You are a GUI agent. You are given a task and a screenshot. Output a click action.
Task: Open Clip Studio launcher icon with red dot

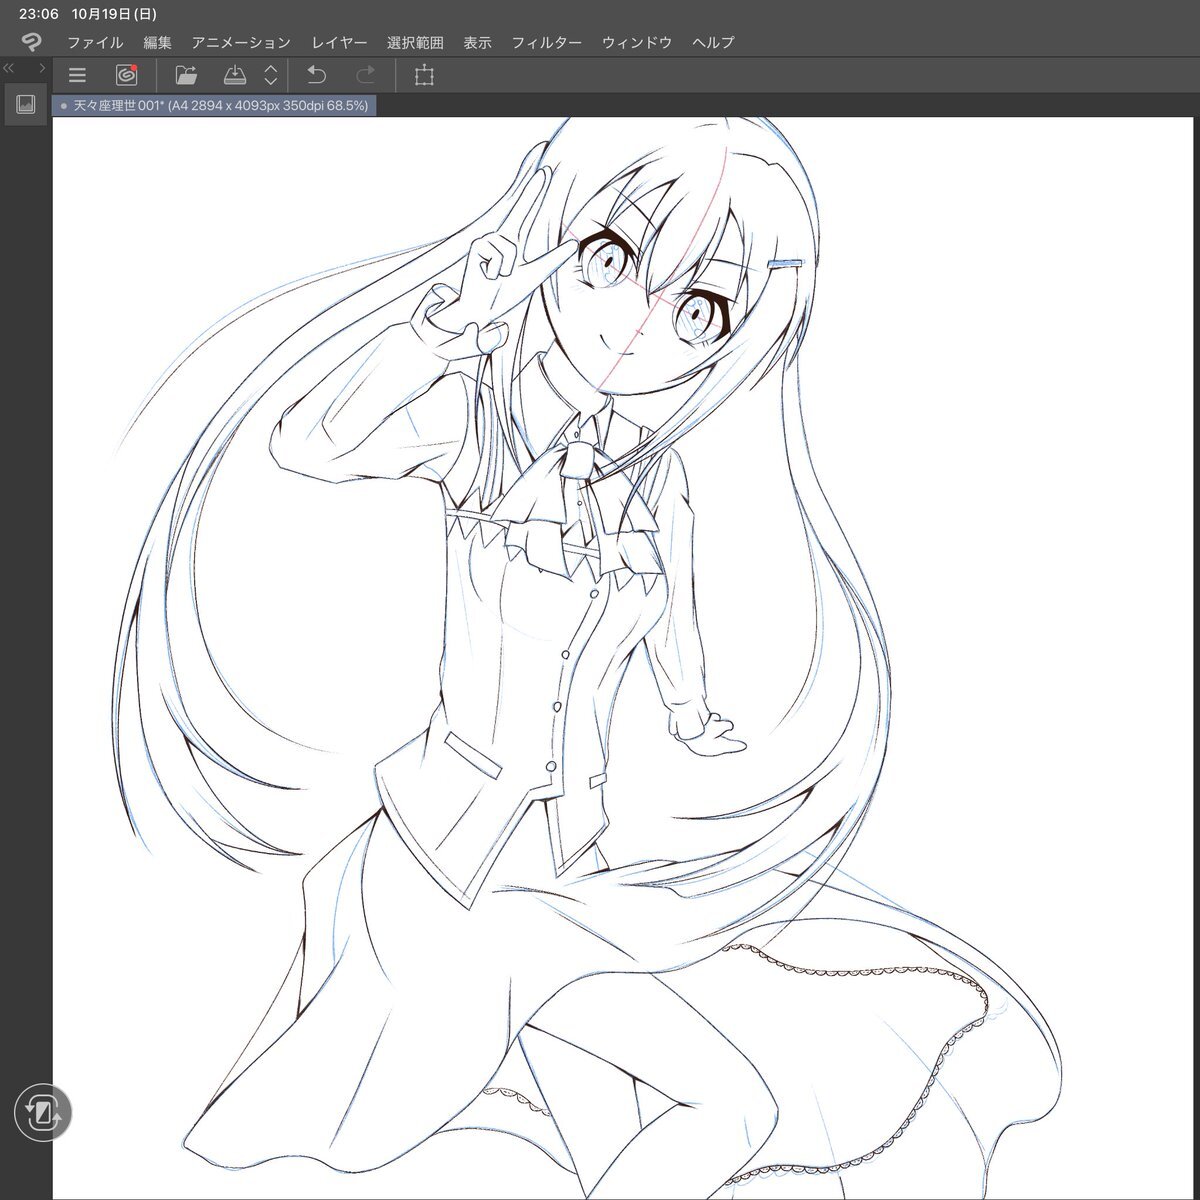pos(126,75)
